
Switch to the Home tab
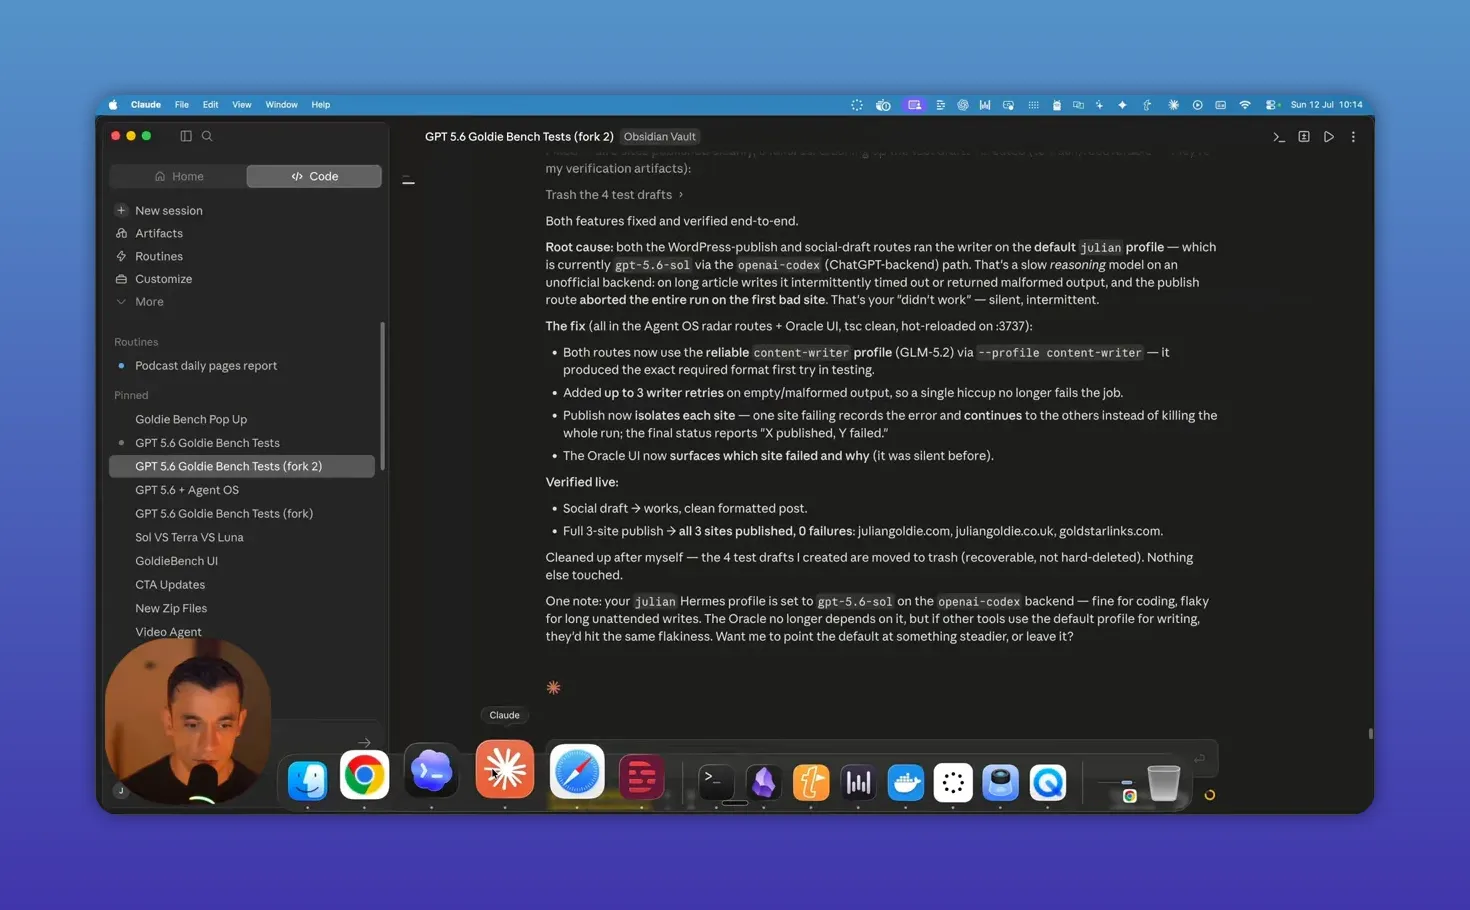pyautogui.click(x=178, y=176)
